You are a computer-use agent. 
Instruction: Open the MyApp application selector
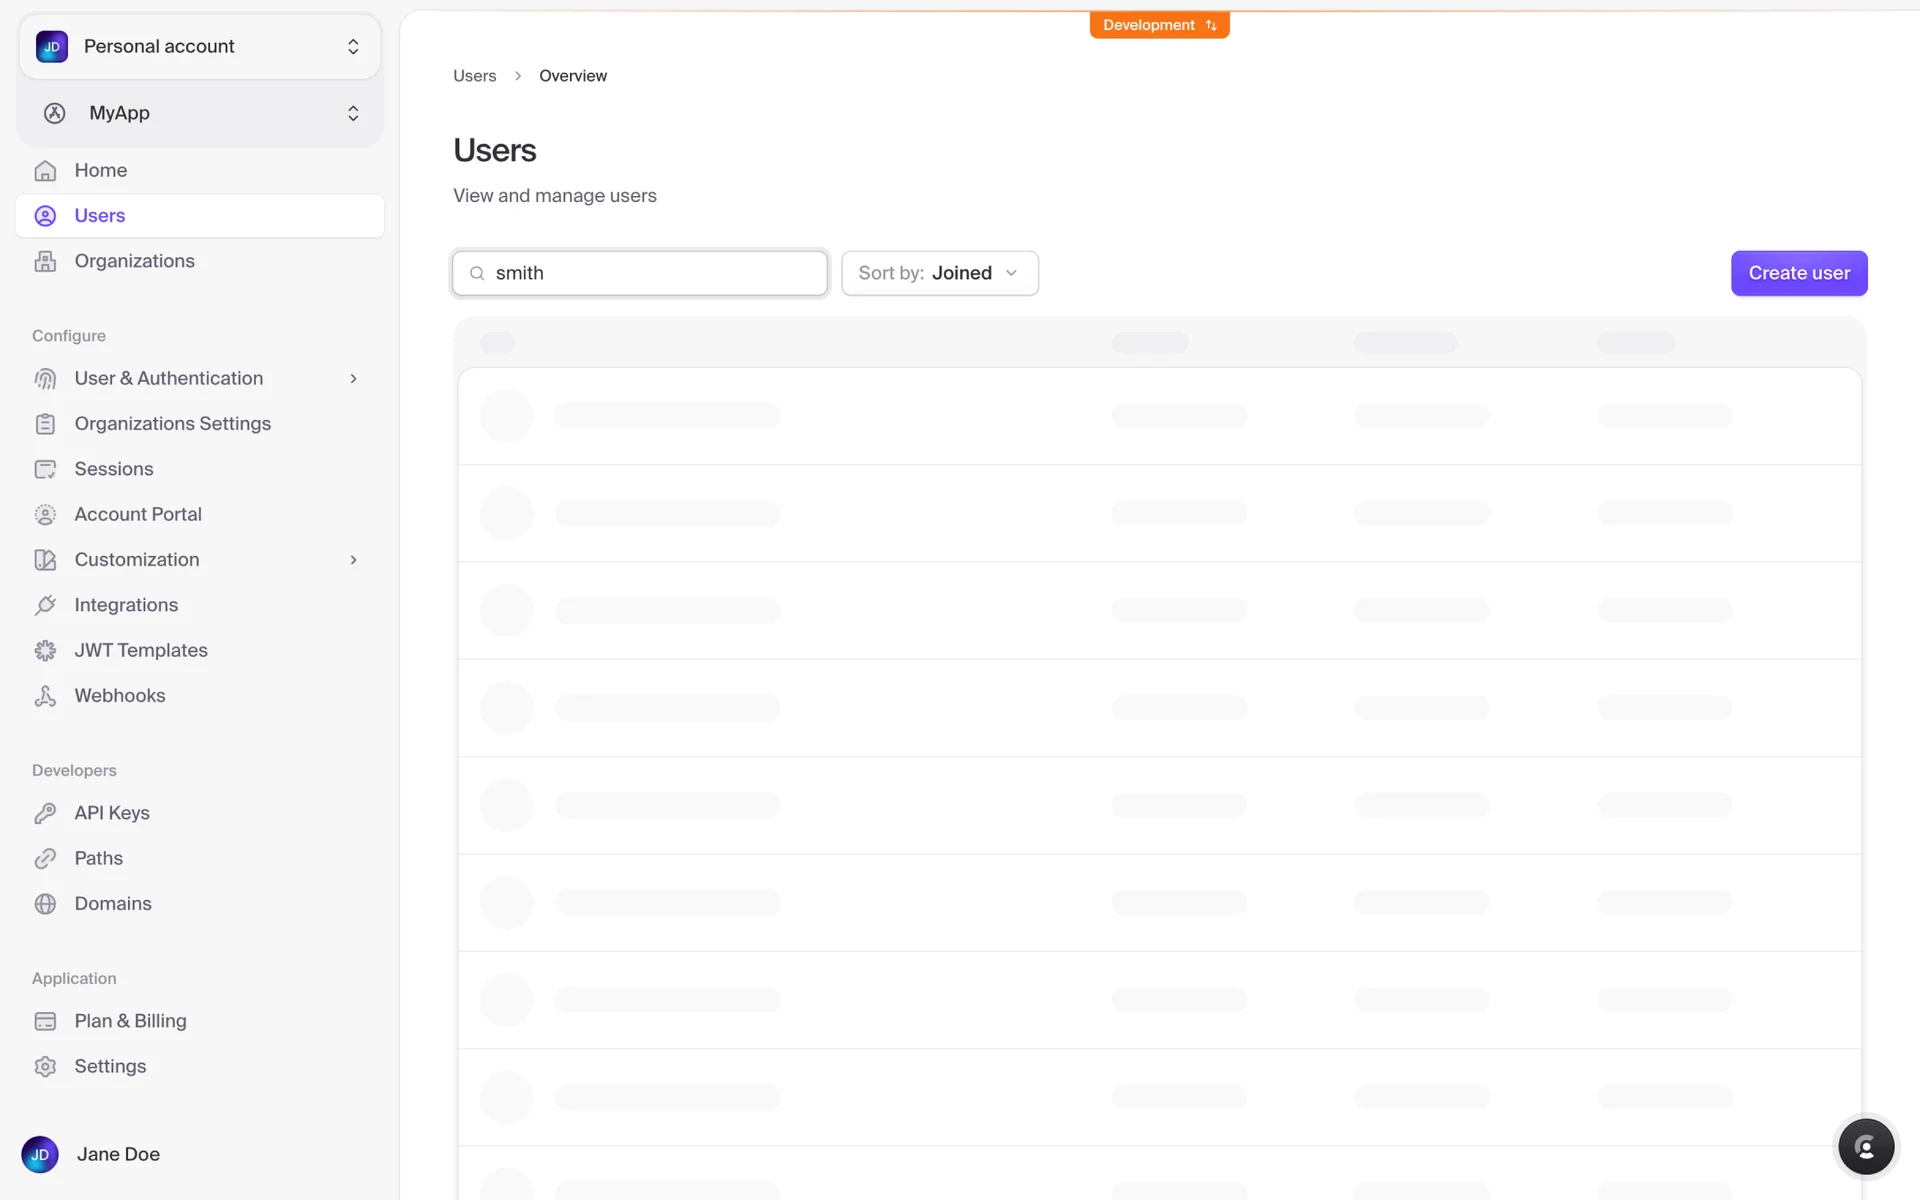coord(199,113)
